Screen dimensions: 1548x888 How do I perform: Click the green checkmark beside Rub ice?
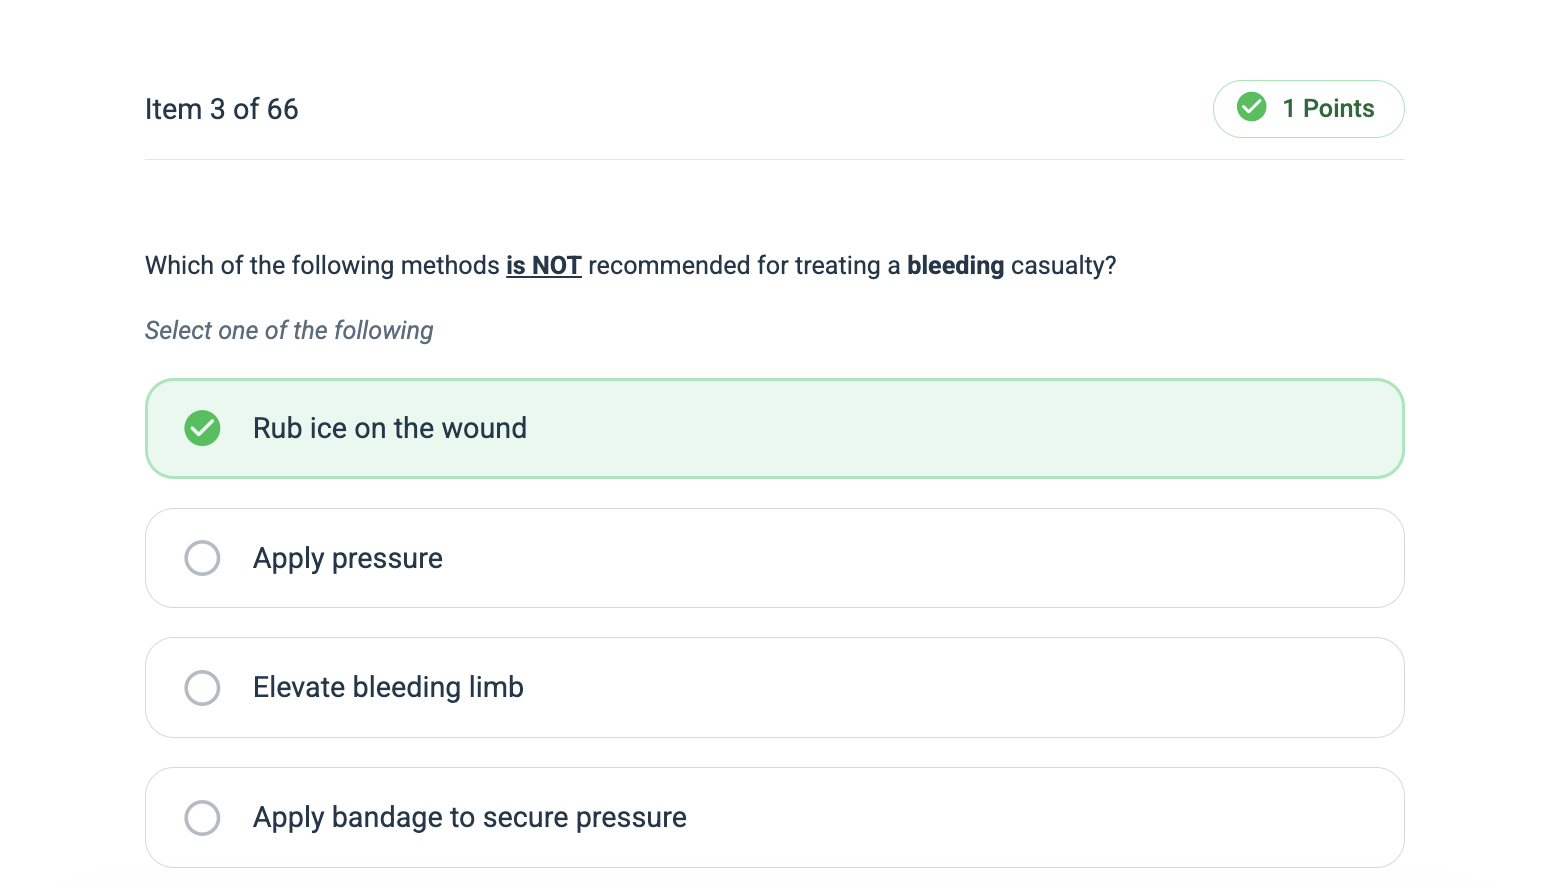click(202, 428)
